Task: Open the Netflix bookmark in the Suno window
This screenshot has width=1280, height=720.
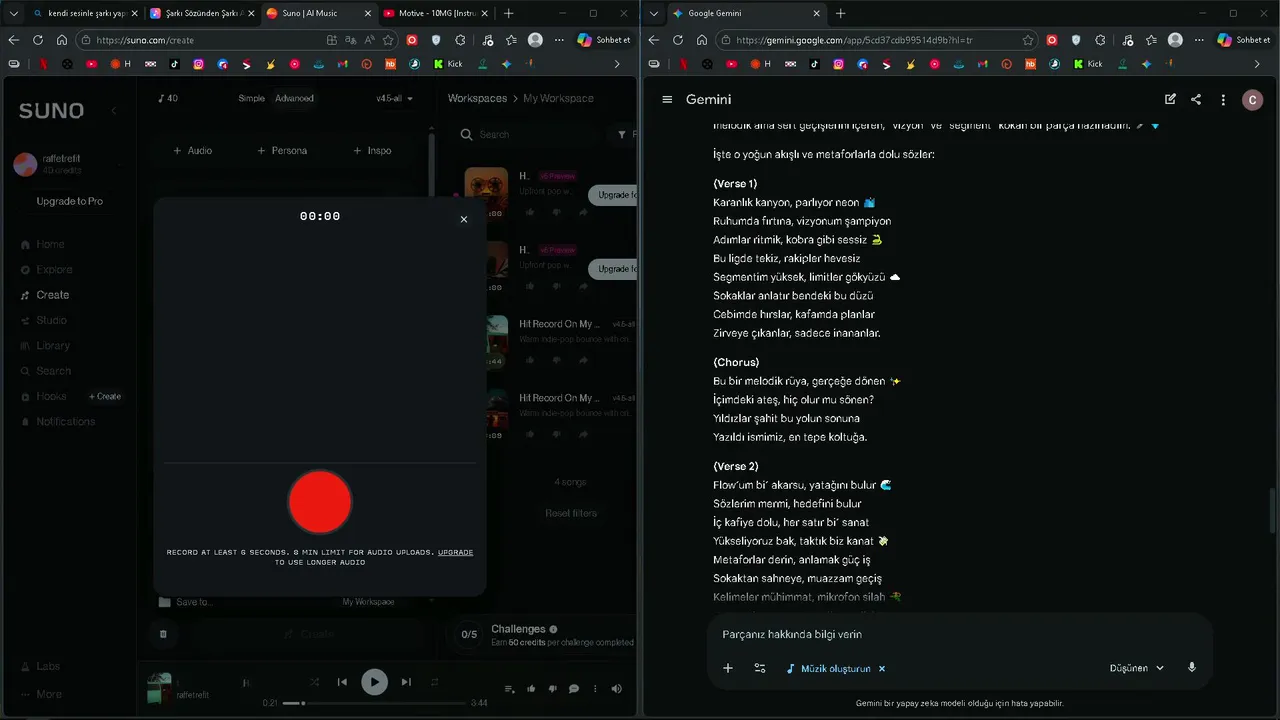Action: click(x=43, y=64)
